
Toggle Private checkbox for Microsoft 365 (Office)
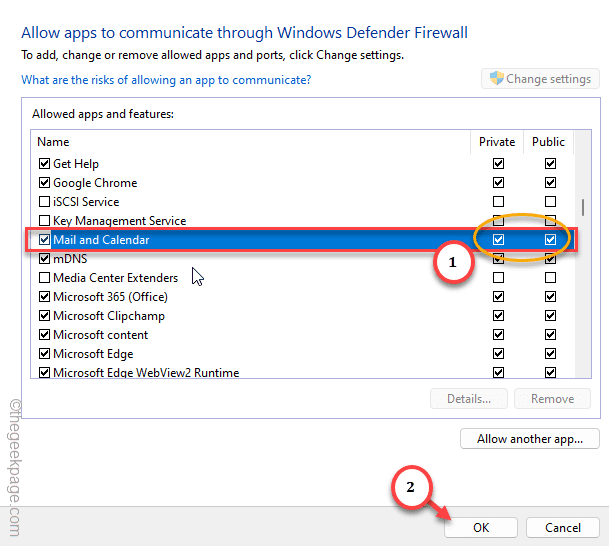[498, 297]
